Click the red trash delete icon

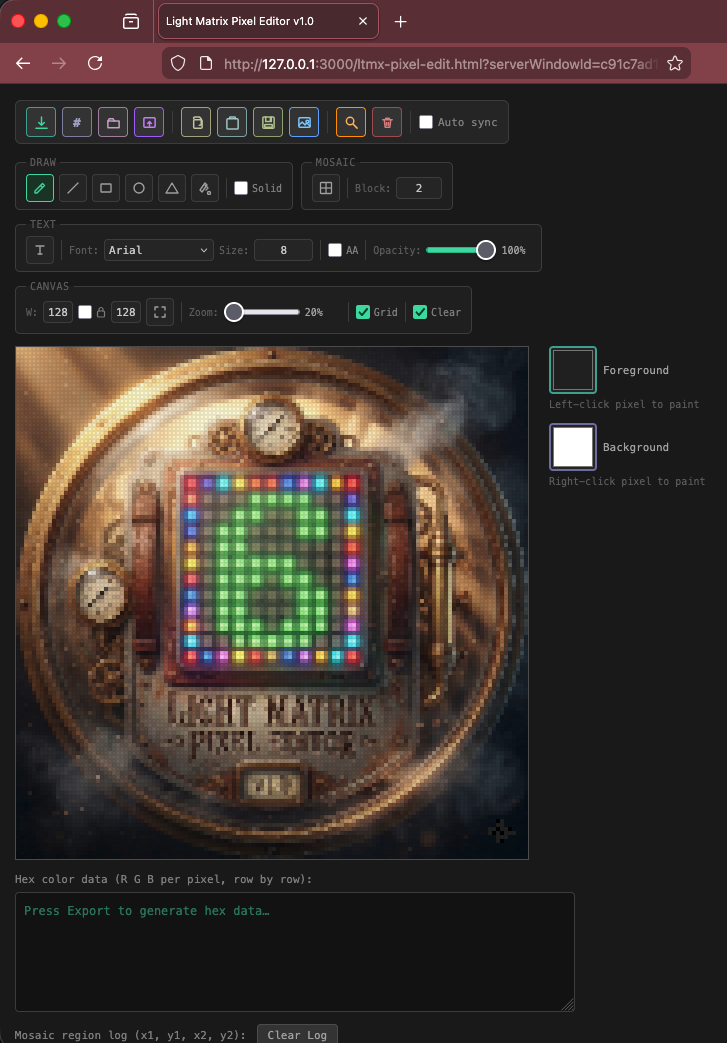point(387,122)
